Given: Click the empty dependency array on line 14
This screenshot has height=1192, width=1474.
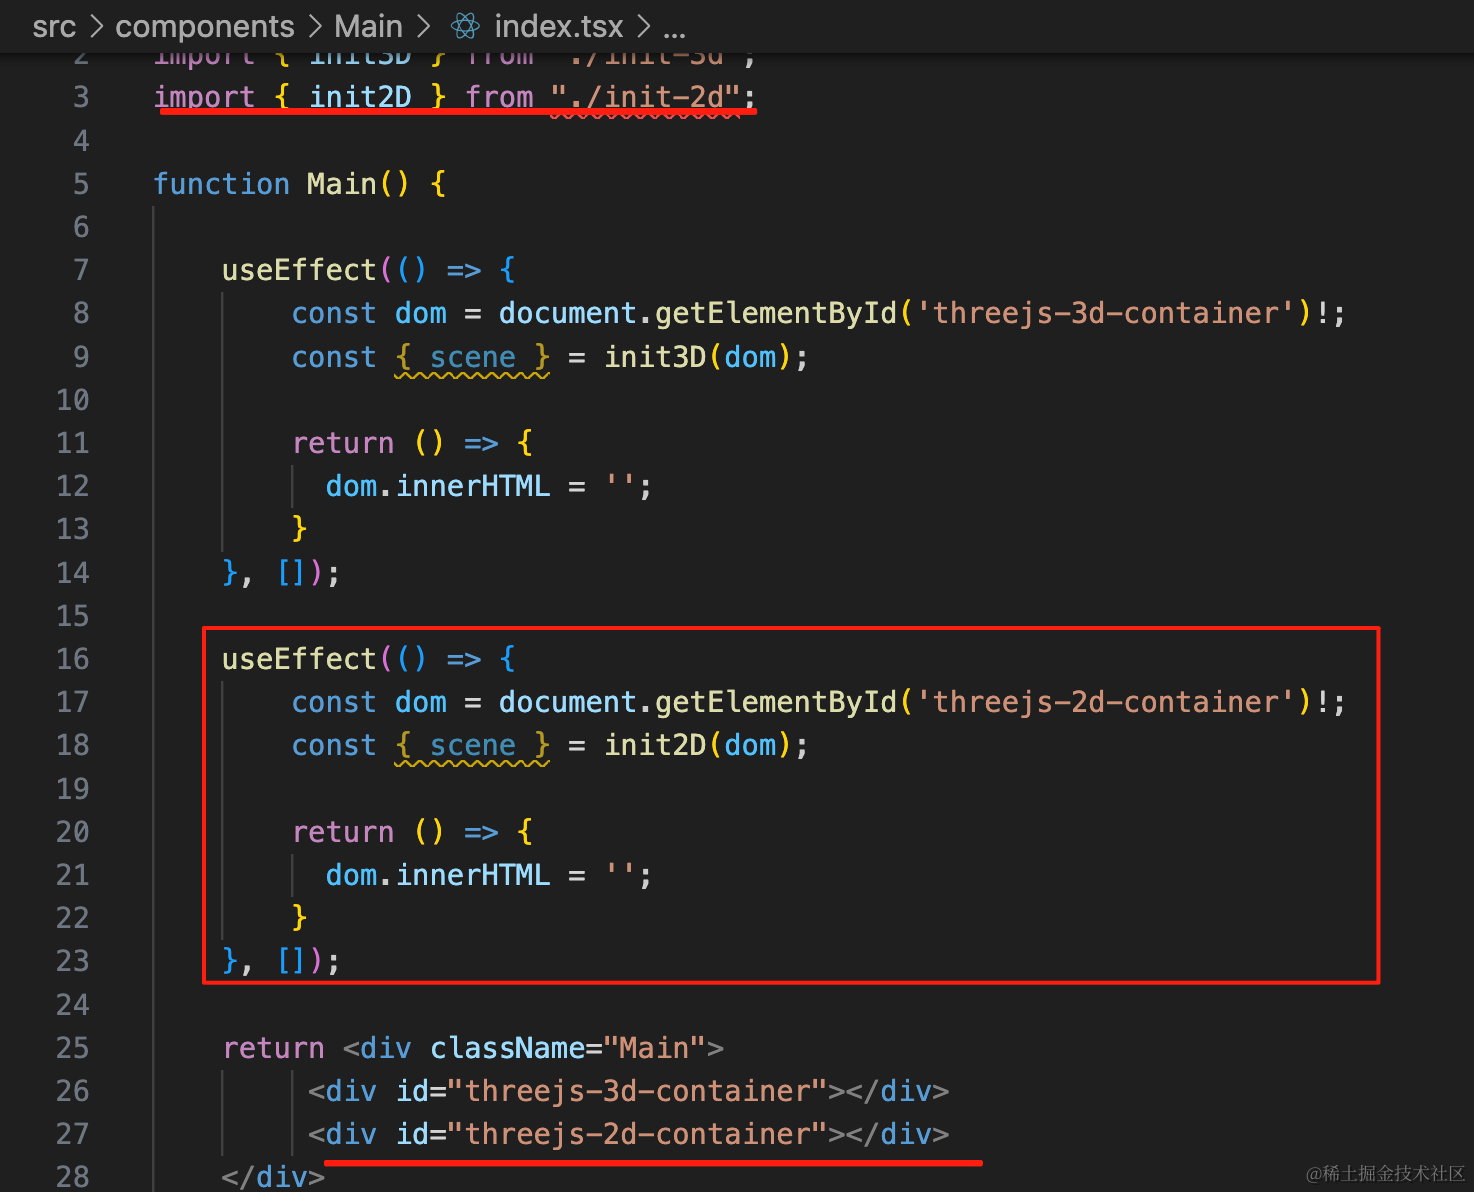Looking at the screenshot, I should coord(291,573).
